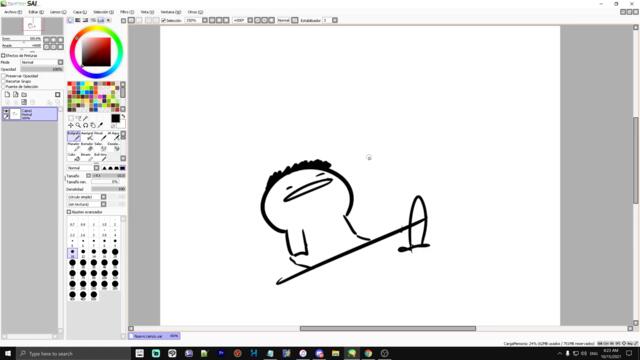Select brush size preset 10

tap(73, 253)
